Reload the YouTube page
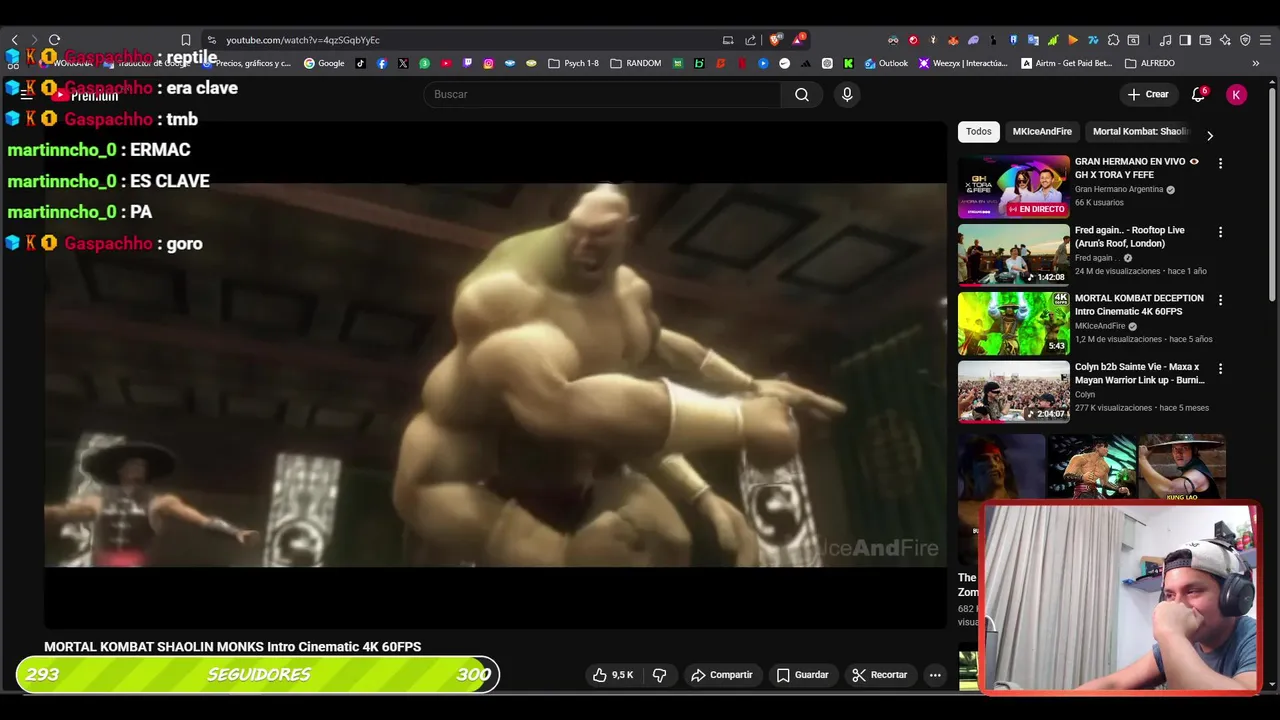This screenshot has height=720, width=1280. [x=54, y=40]
